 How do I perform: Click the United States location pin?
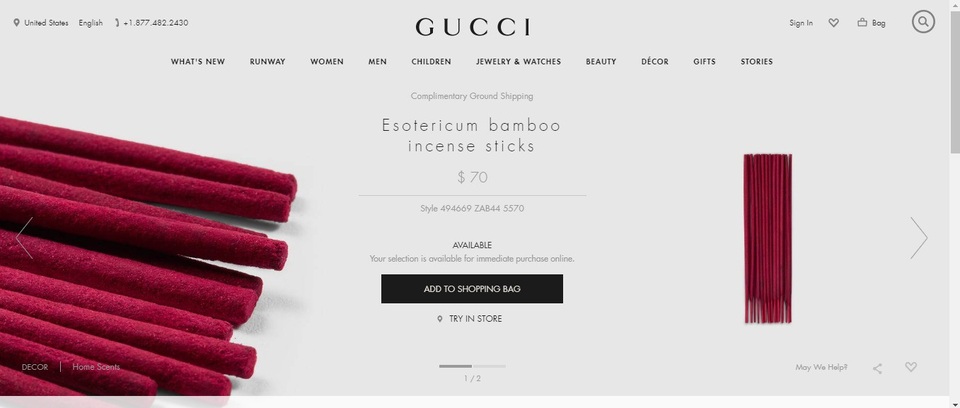17,23
